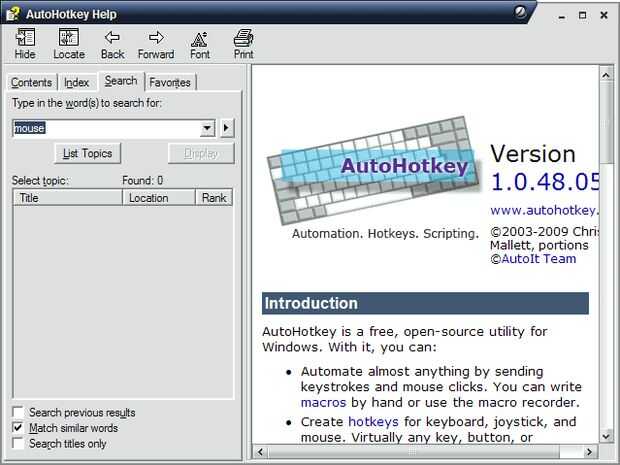The image size is (620, 465).
Task: Click the horizontal scrollbar thumb
Action: [413, 452]
